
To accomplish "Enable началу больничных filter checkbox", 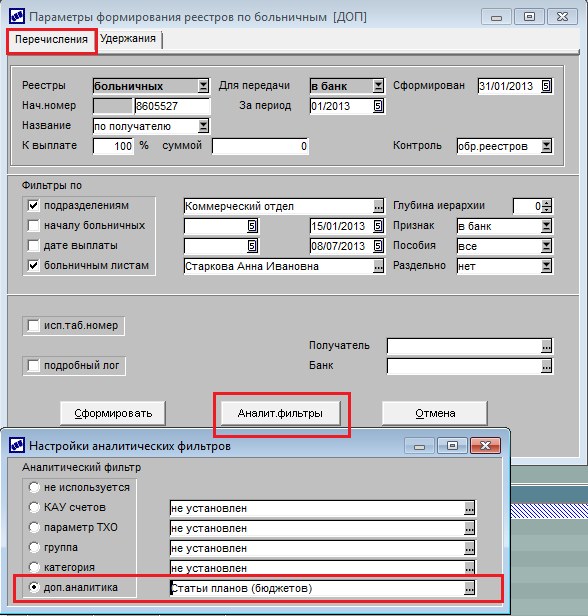I will click(34, 225).
